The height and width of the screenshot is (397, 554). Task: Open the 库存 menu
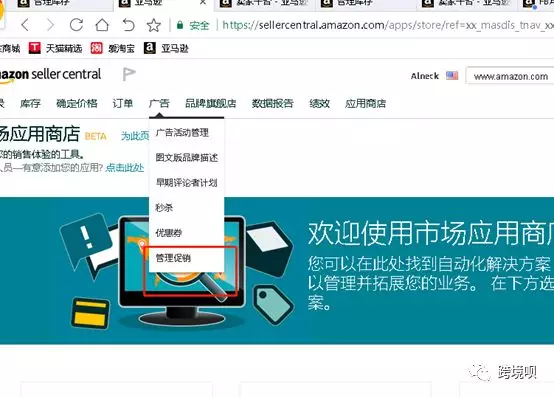point(30,103)
